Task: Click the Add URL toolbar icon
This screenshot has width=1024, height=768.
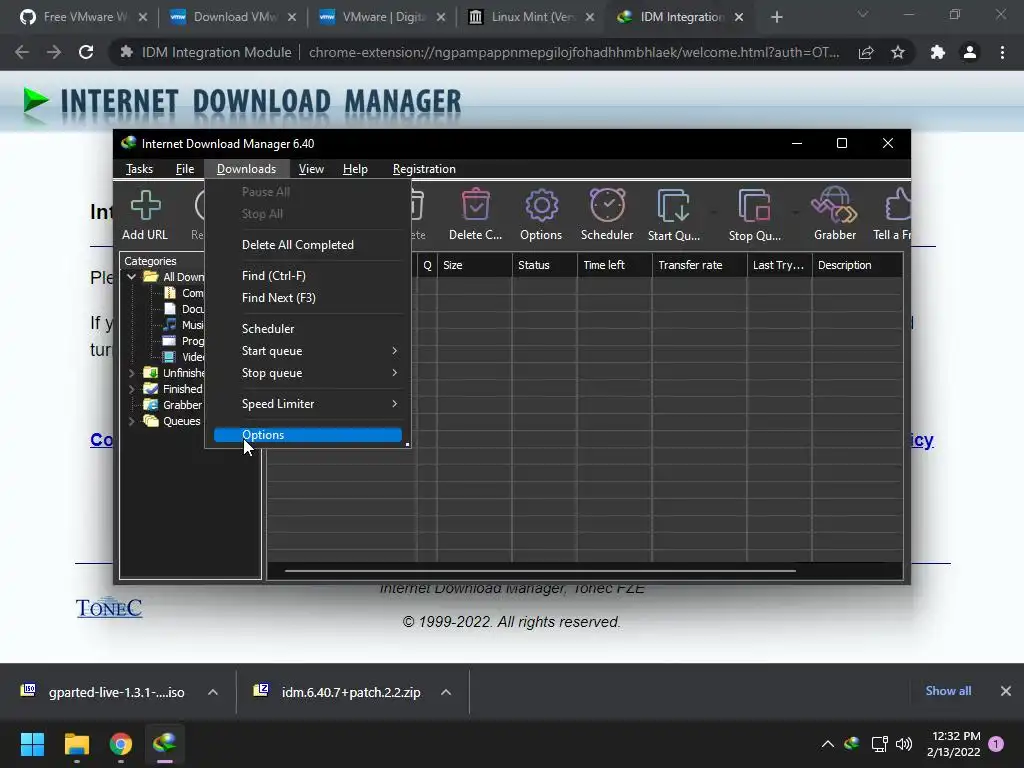Action: [145, 215]
